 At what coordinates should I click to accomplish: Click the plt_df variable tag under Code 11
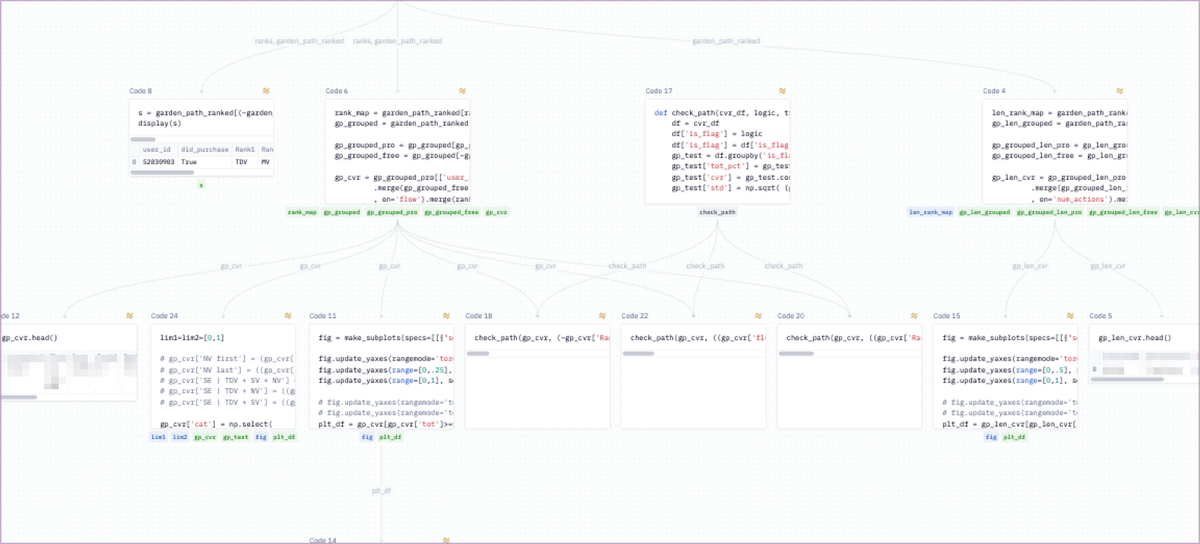coord(390,437)
